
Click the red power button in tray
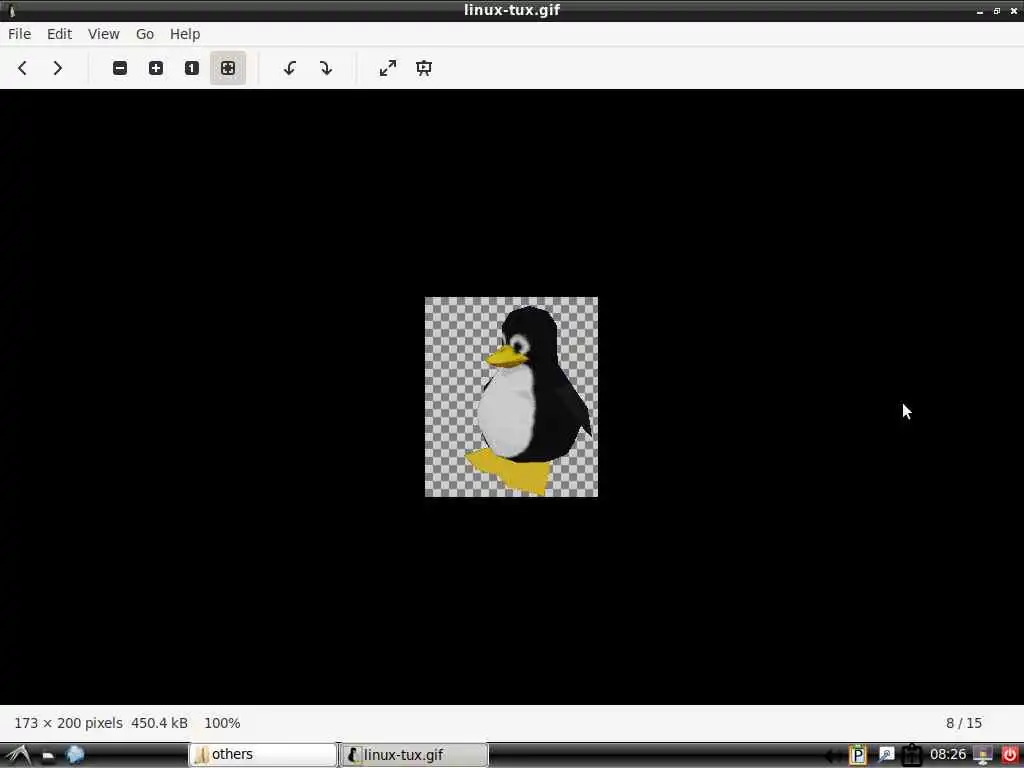pyautogui.click(x=1010, y=756)
